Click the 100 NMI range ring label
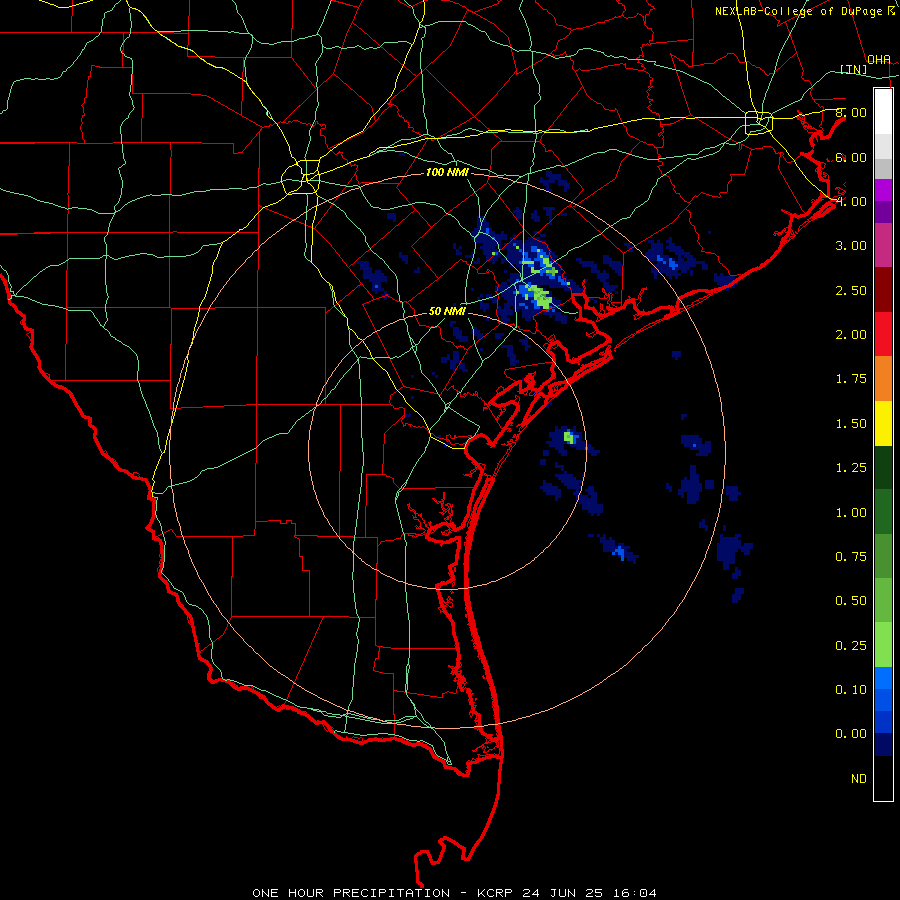This screenshot has height=900, width=900. [x=447, y=172]
